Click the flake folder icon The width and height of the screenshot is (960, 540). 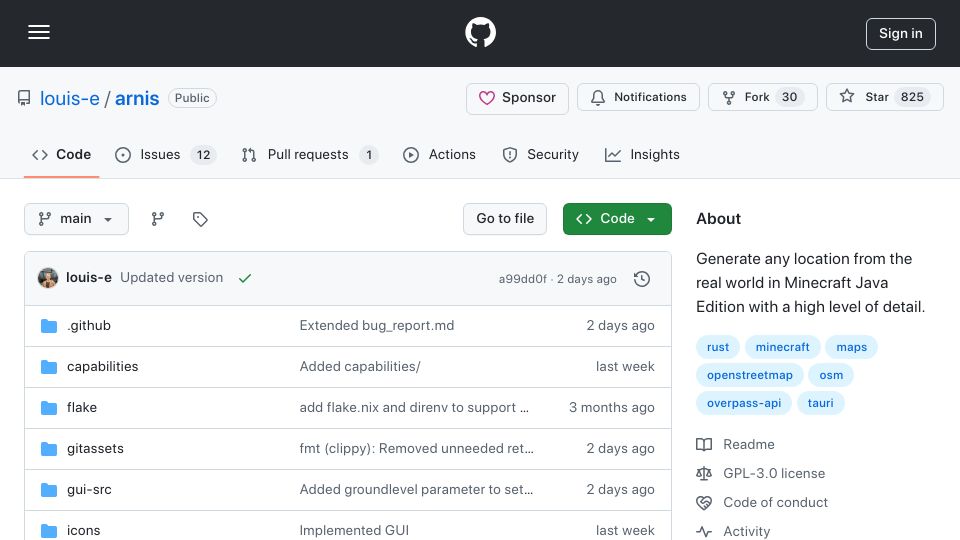49,408
